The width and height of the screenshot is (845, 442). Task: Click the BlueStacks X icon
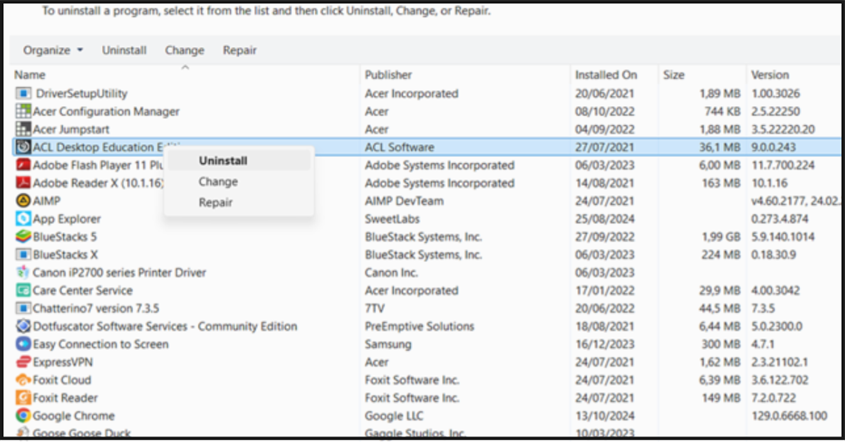23,254
